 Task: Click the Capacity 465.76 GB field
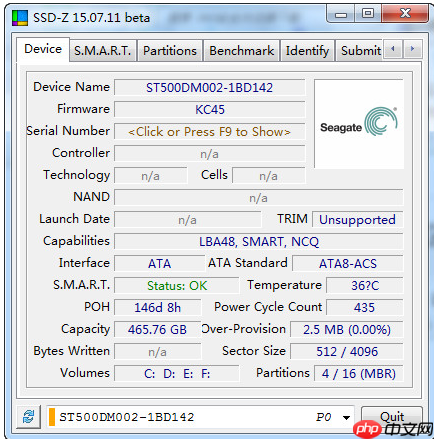pyautogui.click(x=157, y=330)
